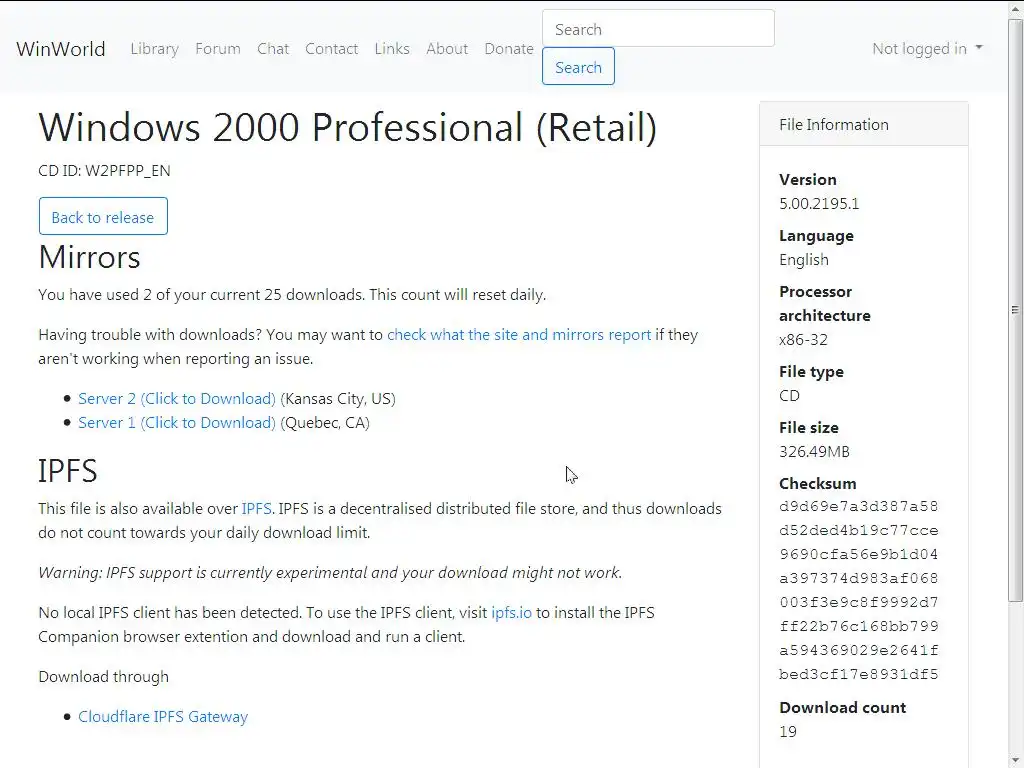Click the File type value CD
1024x768 pixels.
[790, 396]
